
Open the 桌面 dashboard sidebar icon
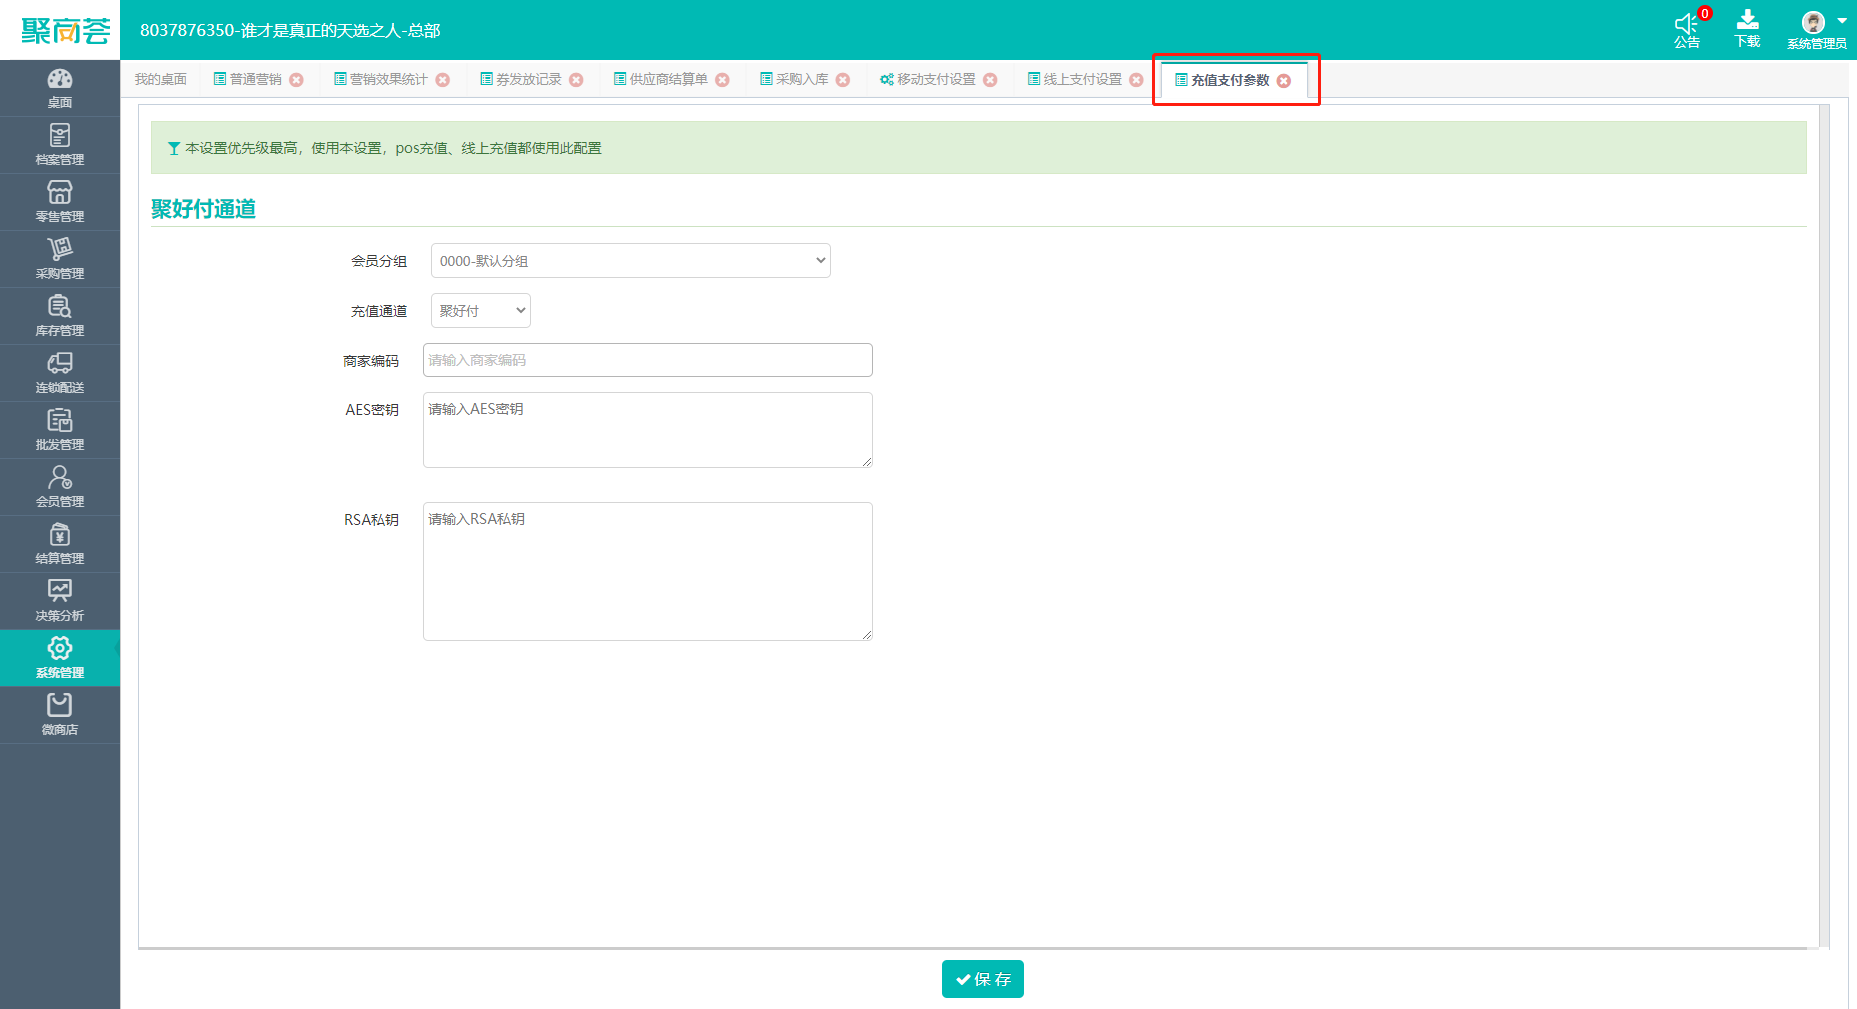coord(60,88)
